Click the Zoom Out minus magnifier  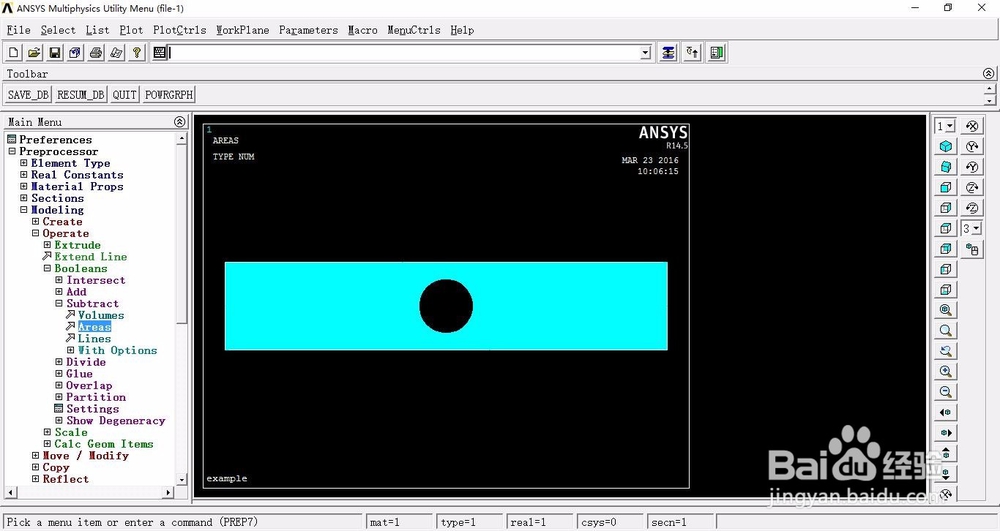point(946,392)
